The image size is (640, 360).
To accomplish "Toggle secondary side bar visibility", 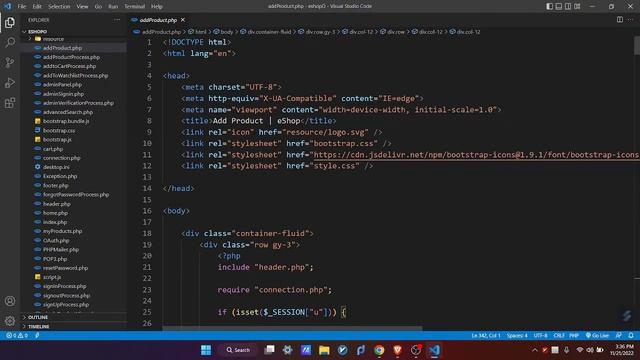I will (x=568, y=6).
